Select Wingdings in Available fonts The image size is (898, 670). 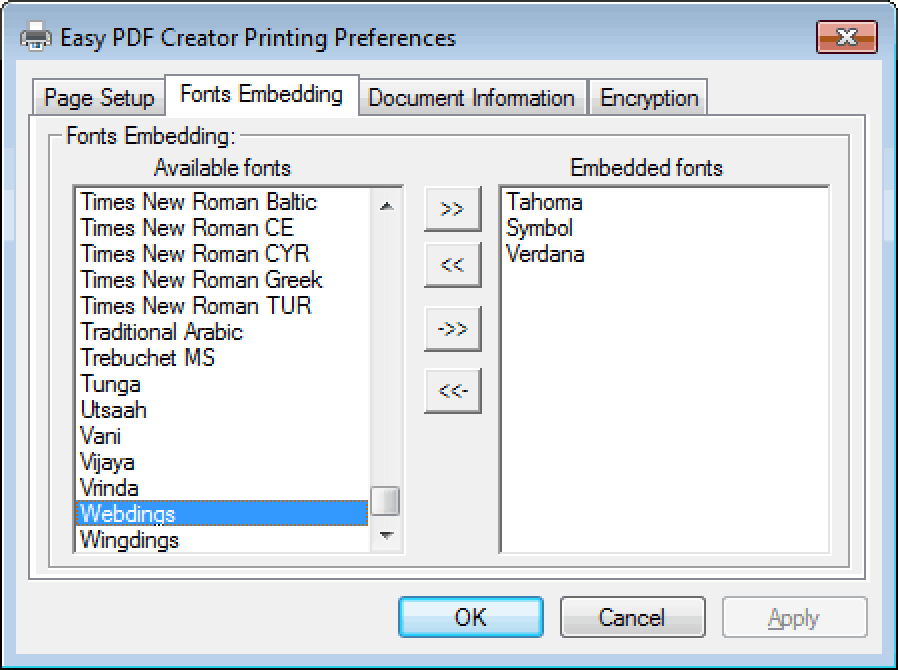tap(222, 539)
